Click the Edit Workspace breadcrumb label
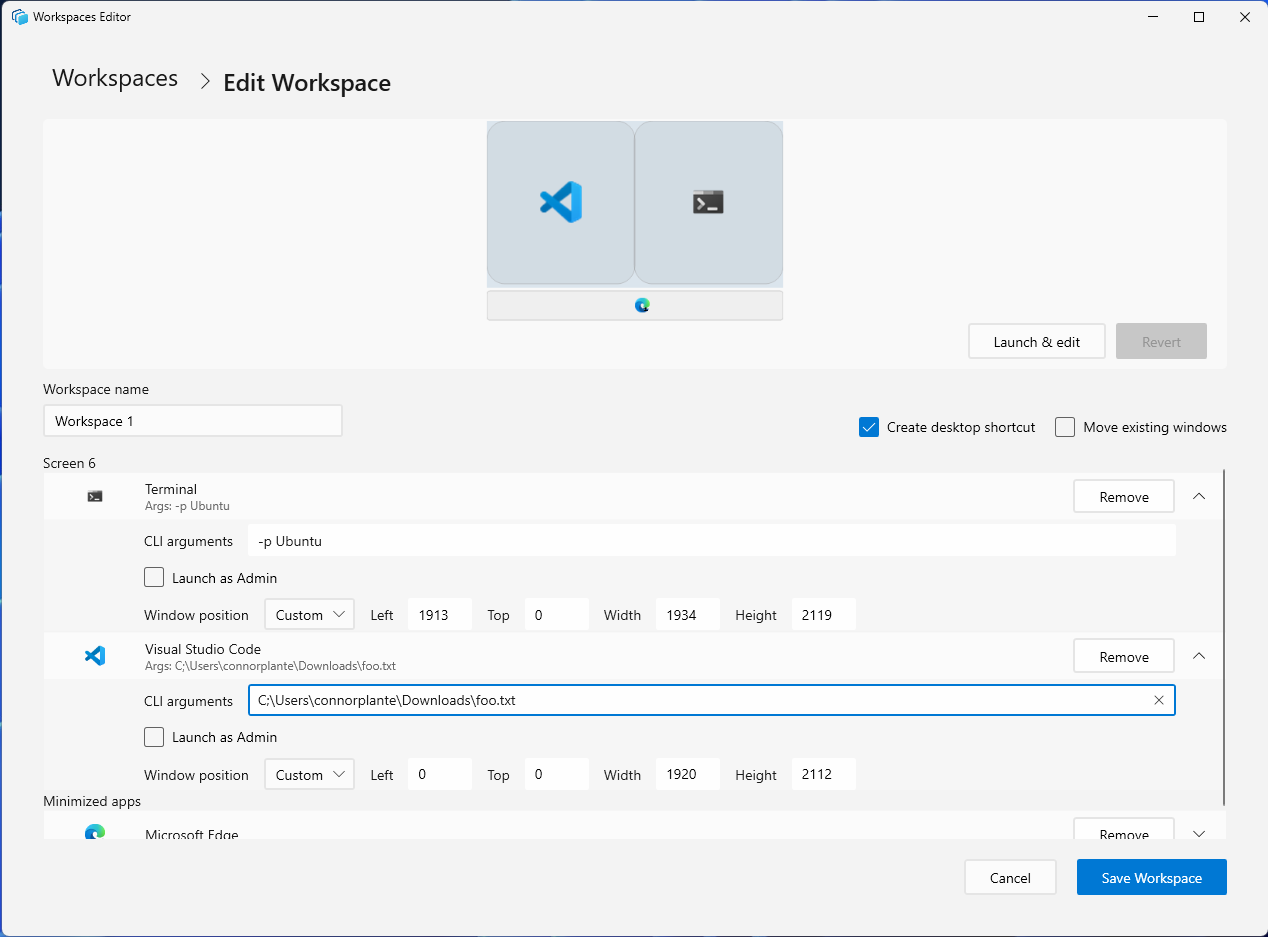This screenshot has height=937, width=1268. pos(307,82)
